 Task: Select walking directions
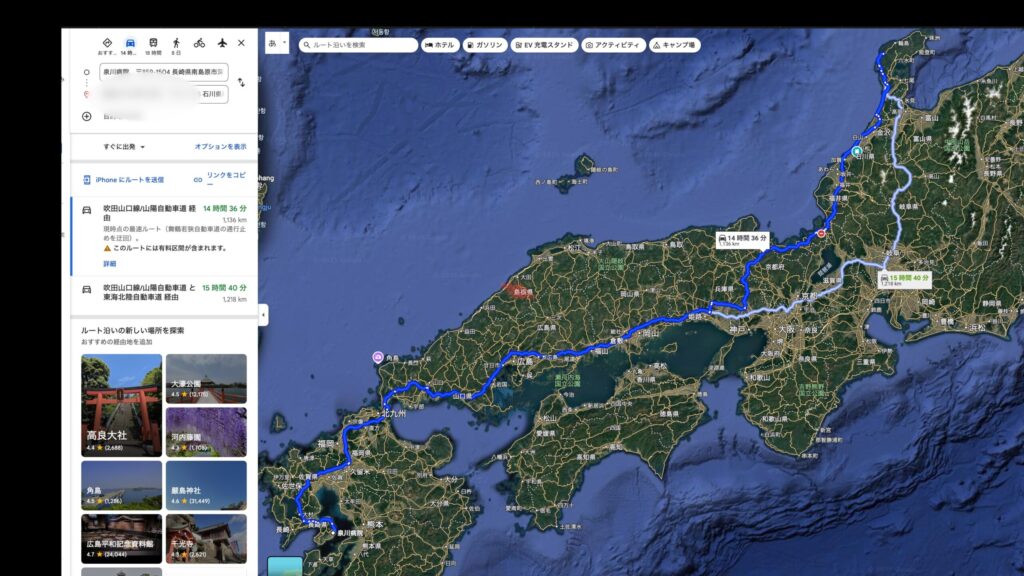point(176,43)
